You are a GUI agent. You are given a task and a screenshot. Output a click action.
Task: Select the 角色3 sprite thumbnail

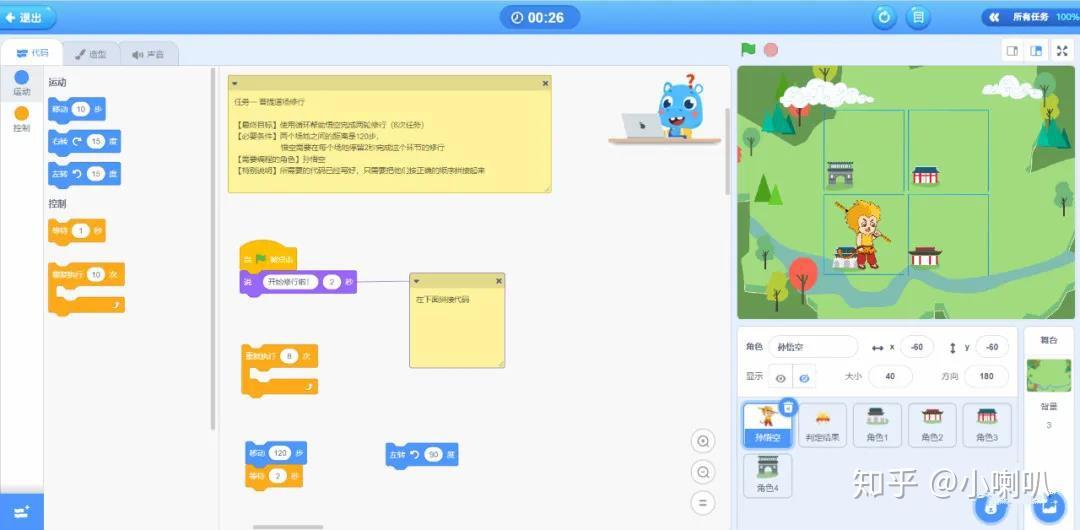(987, 425)
